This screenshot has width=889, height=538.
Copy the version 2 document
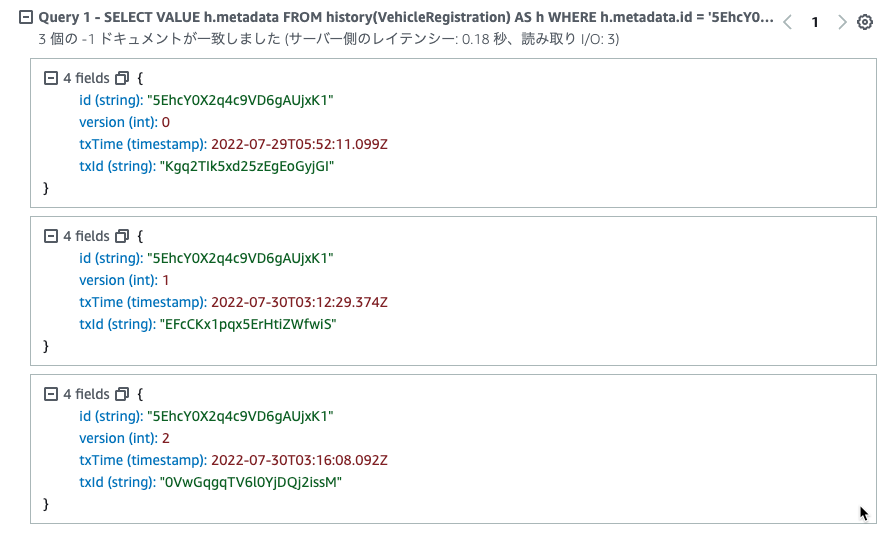point(122,395)
